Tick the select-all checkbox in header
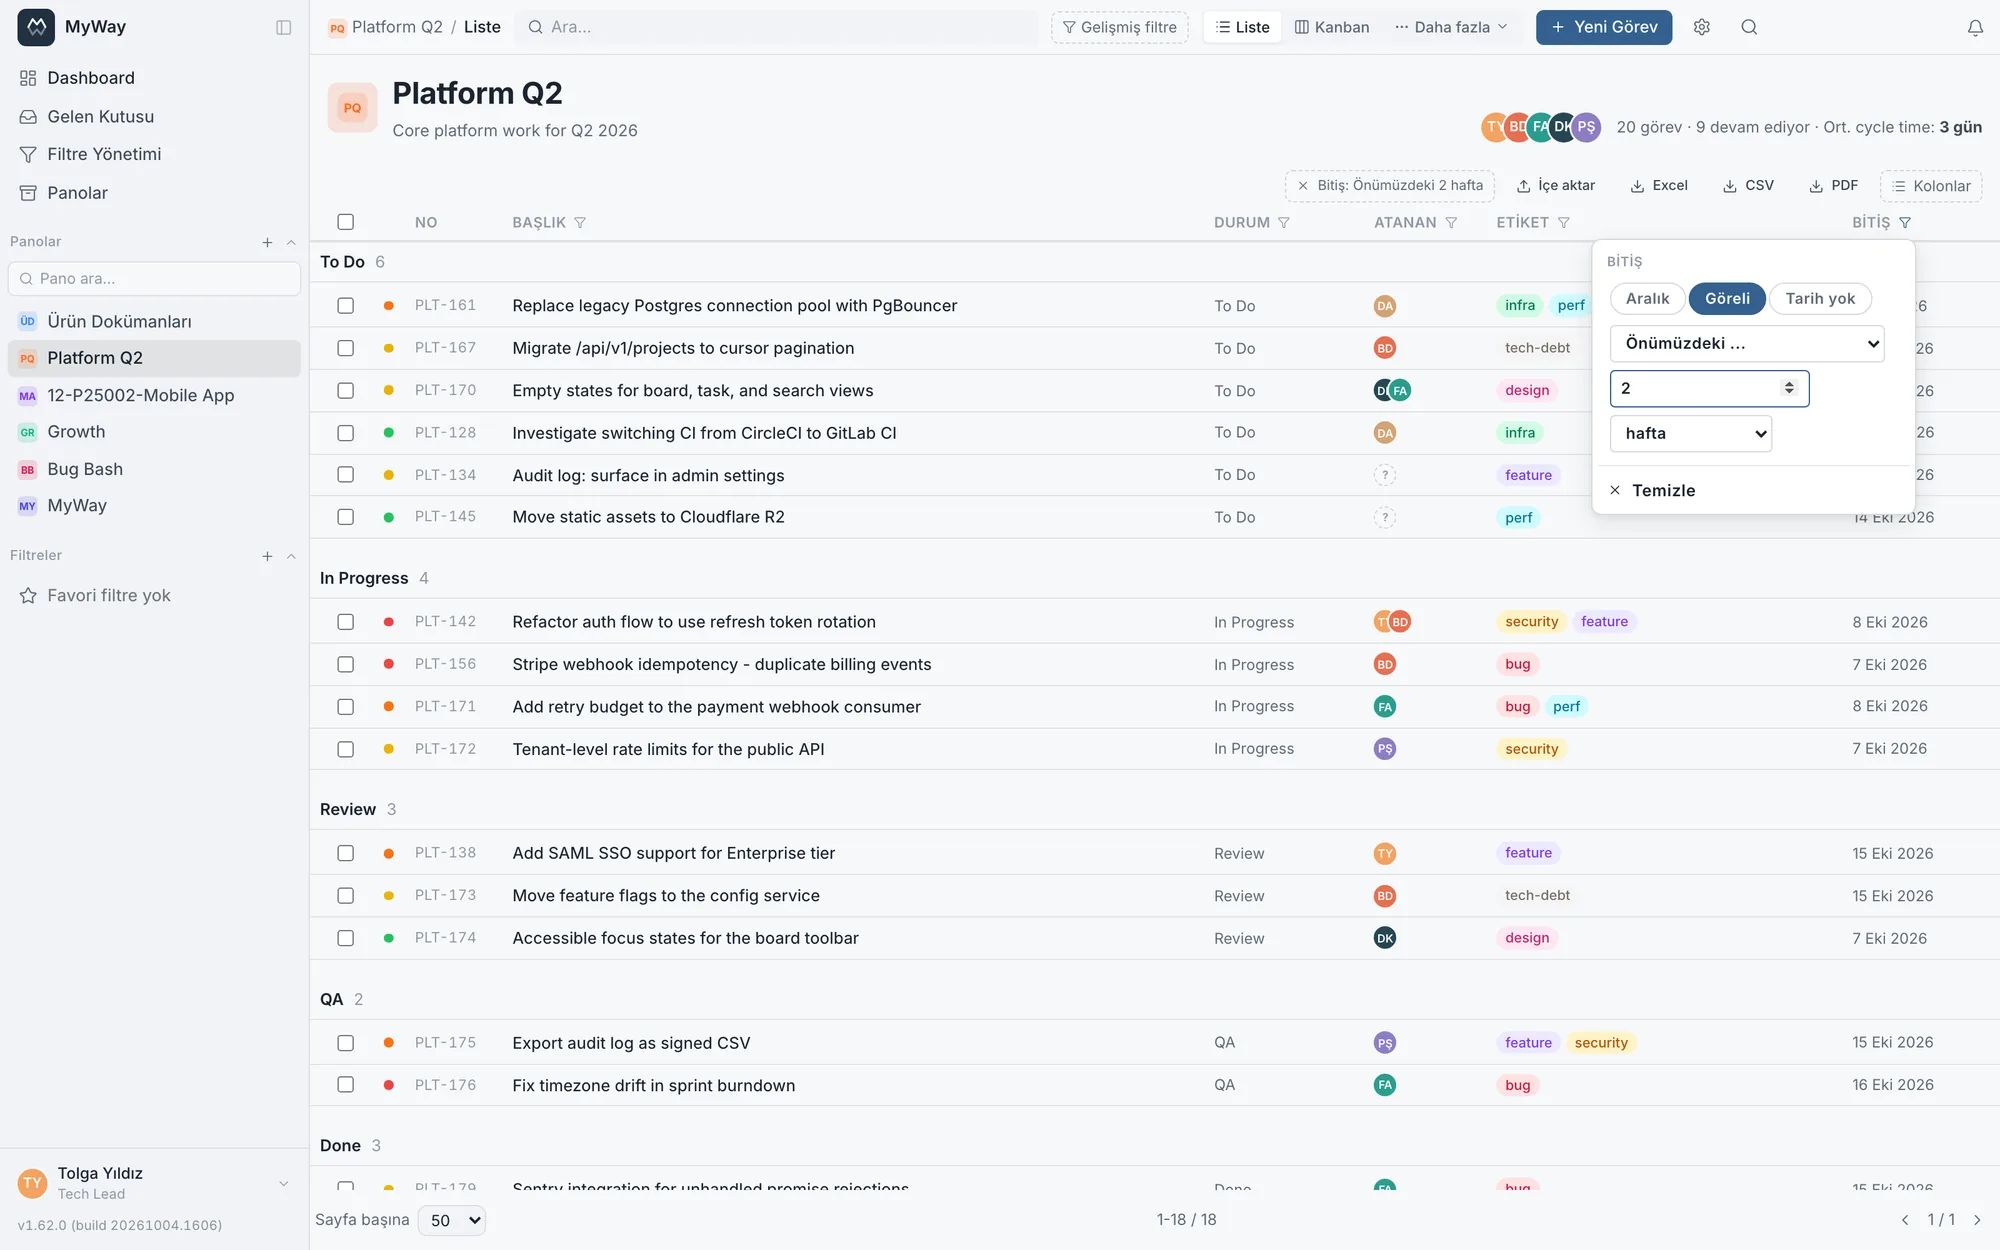Screen dimensions: 2000x1250 tap(345, 222)
